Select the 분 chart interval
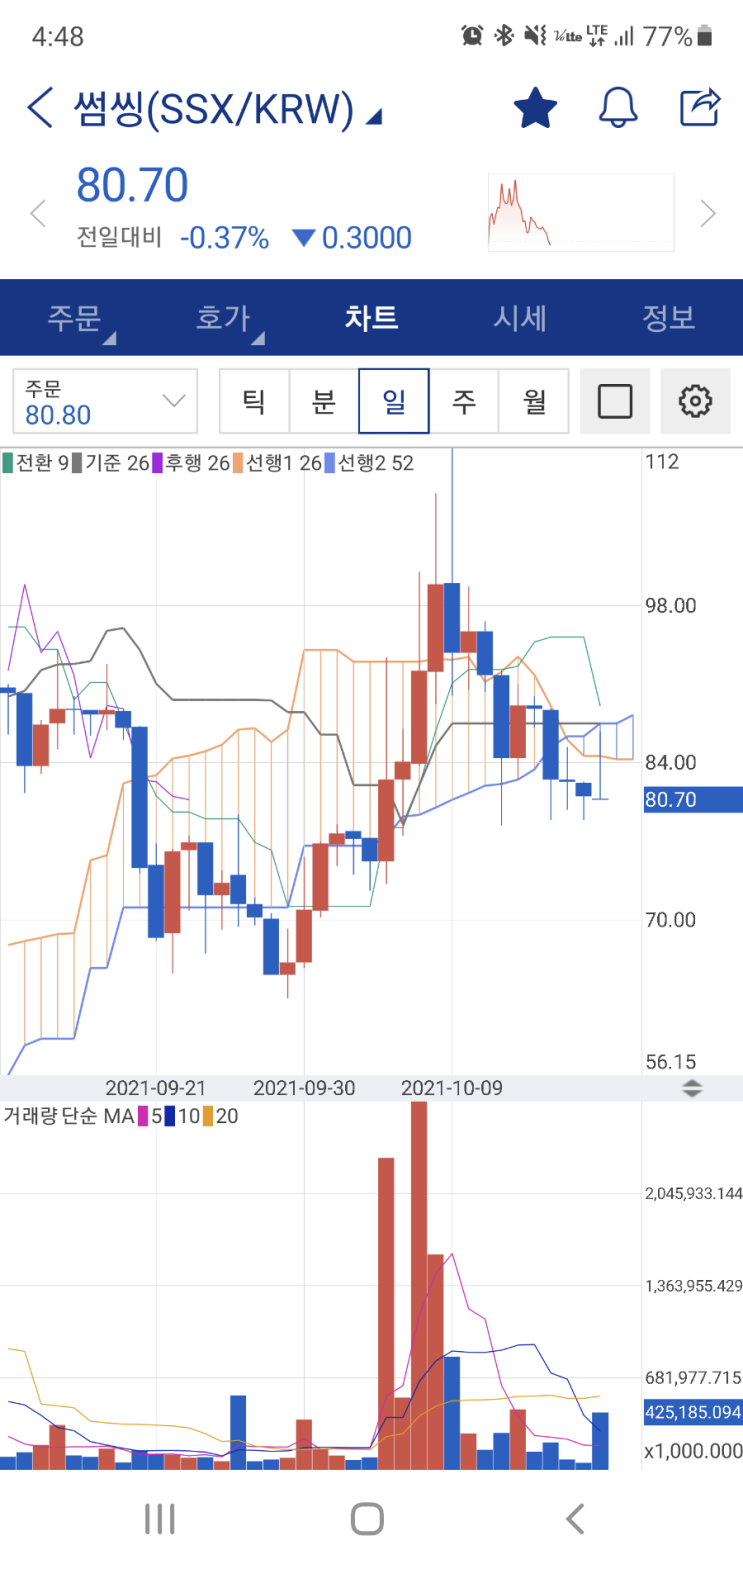 [x=324, y=401]
